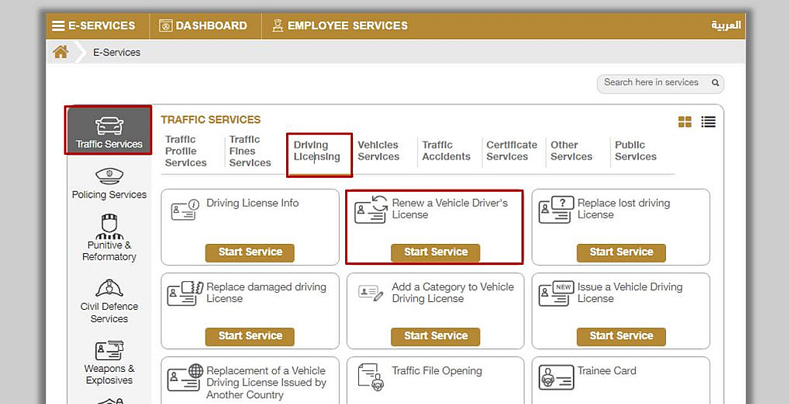Open the E-Services hamburger menu

[x=59, y=25]
